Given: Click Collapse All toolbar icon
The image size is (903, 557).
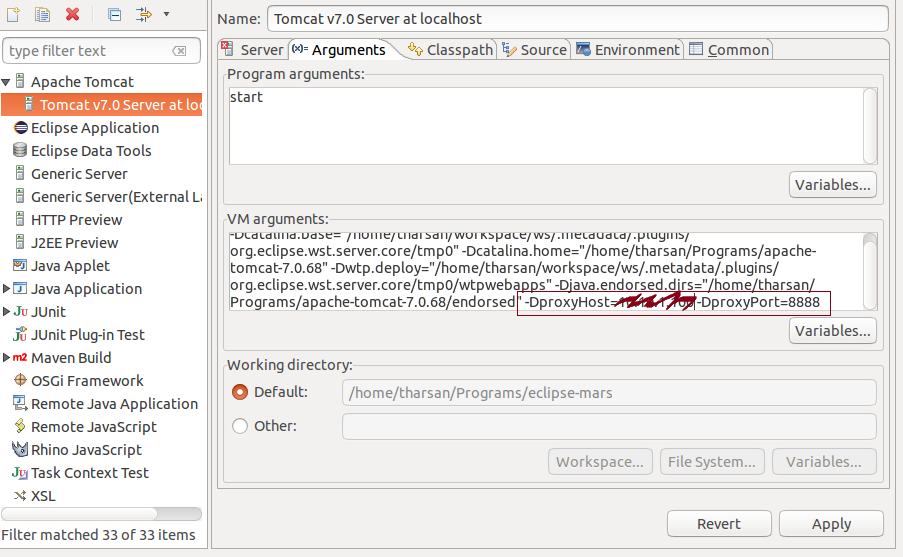Looking at the screenshot, I should pos(115,14).
